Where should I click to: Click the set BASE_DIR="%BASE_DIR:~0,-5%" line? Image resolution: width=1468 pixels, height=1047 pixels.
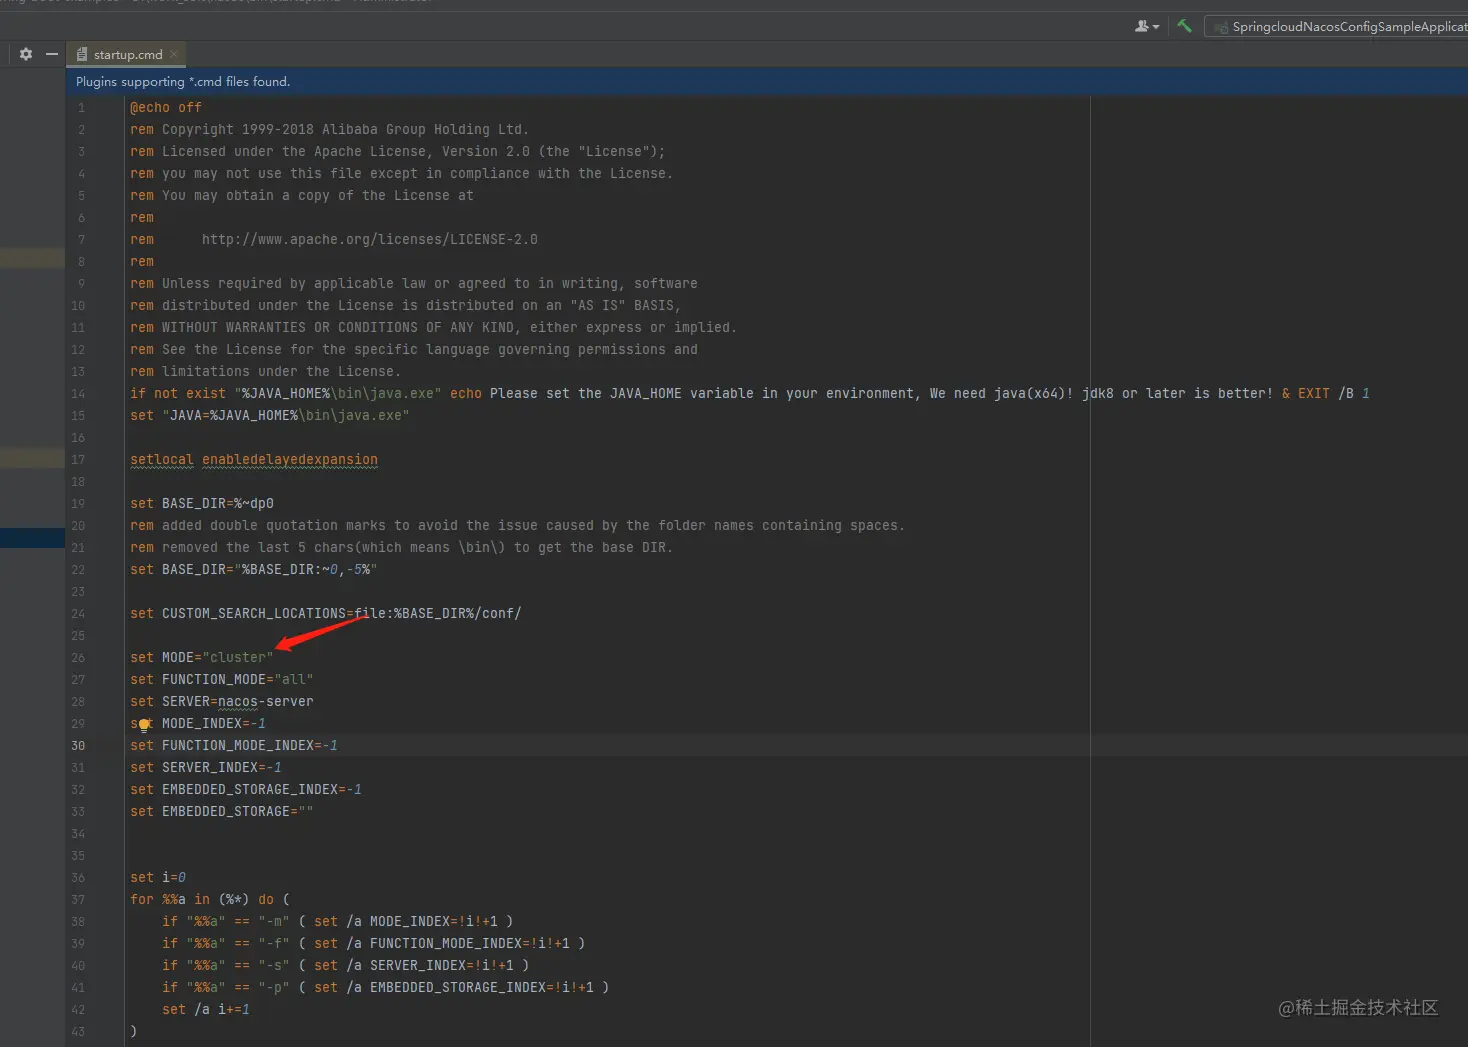tap(254, 570)
